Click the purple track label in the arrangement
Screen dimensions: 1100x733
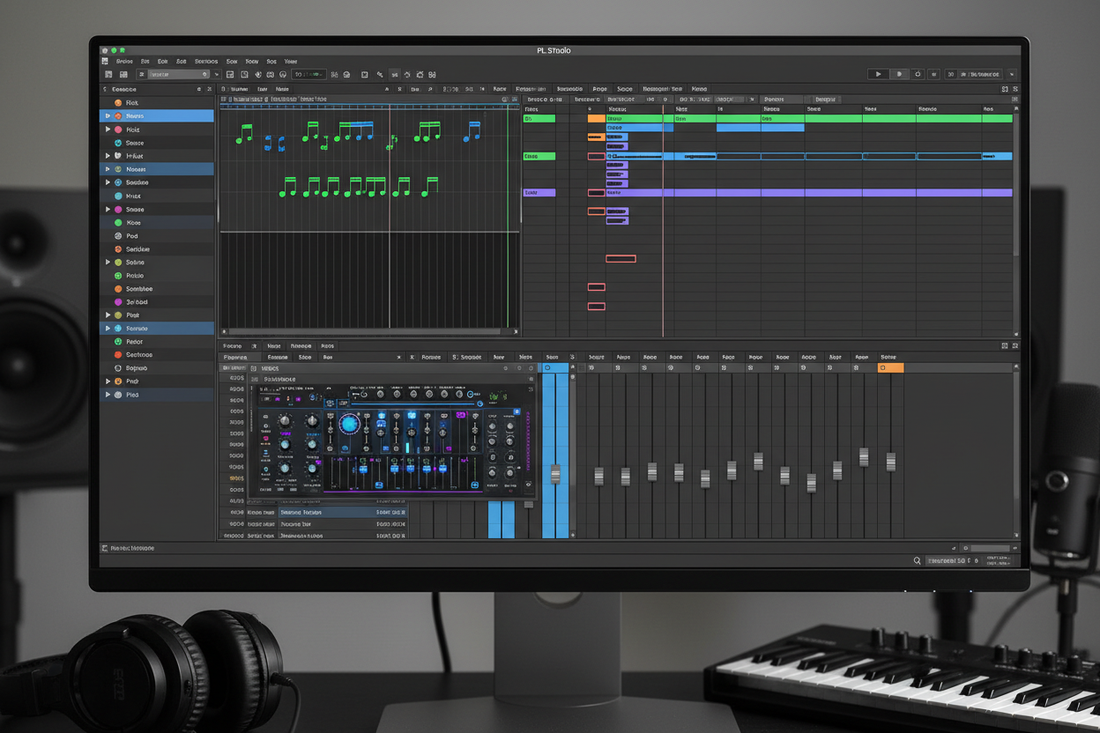coord(539,192)
